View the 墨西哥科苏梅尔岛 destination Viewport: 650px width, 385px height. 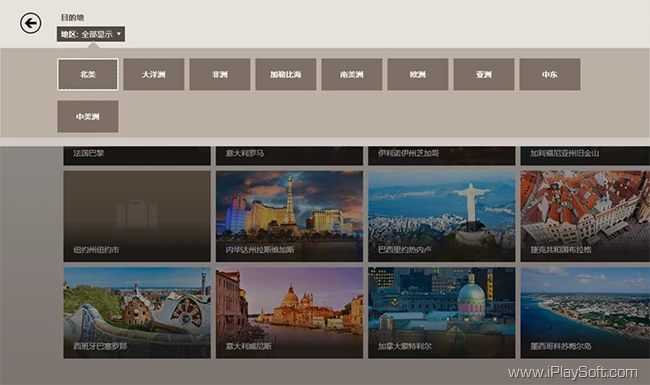tap(585, 312)
